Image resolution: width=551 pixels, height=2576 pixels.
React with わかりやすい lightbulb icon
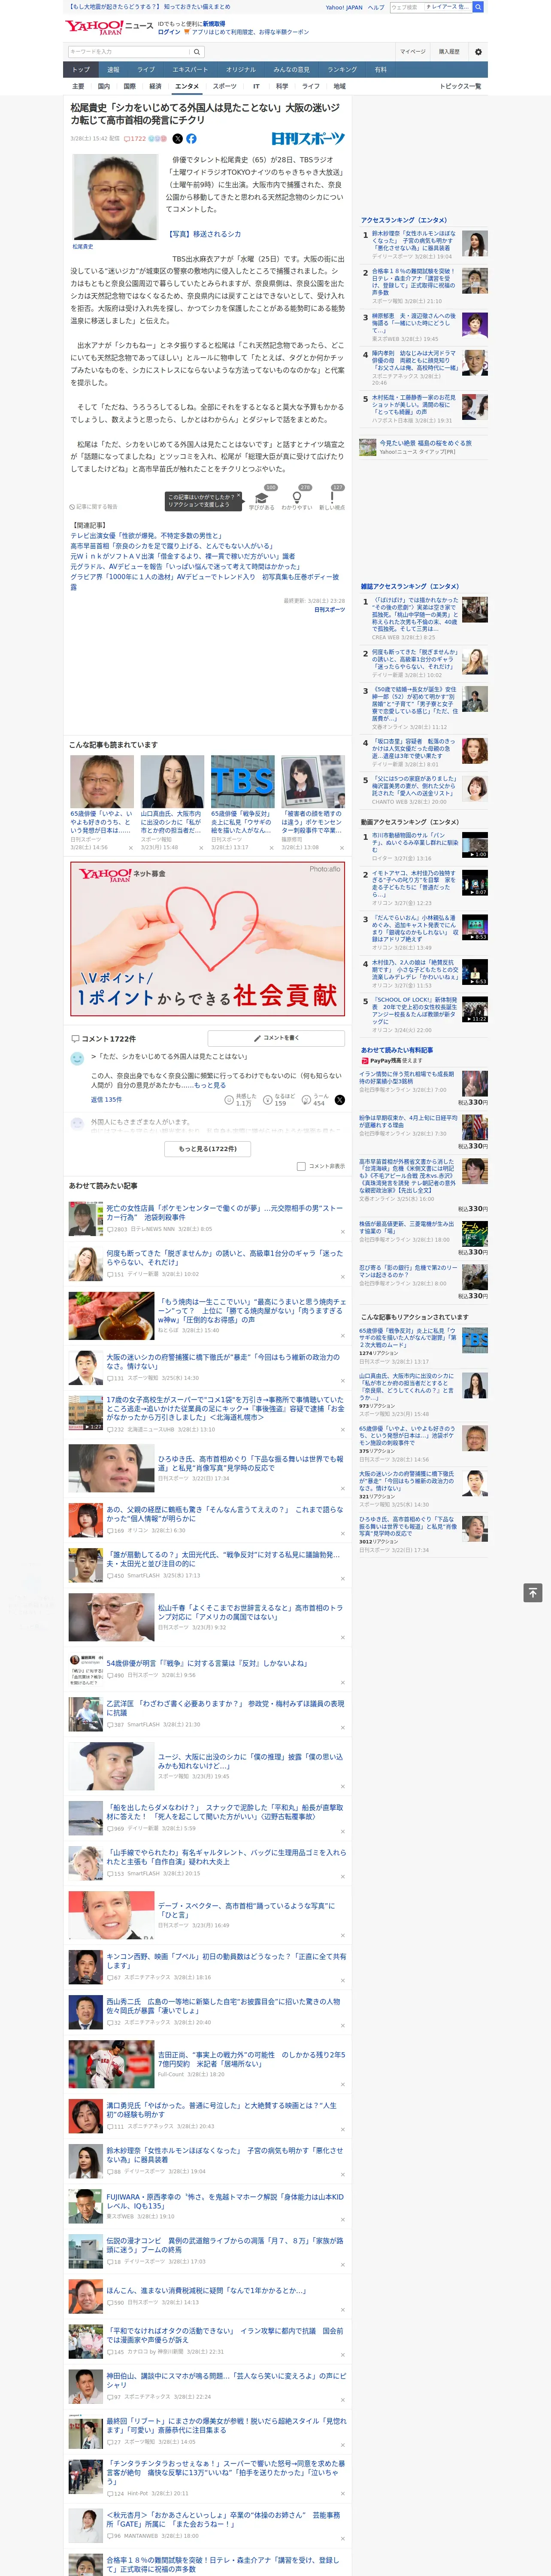tap(297, 497)
